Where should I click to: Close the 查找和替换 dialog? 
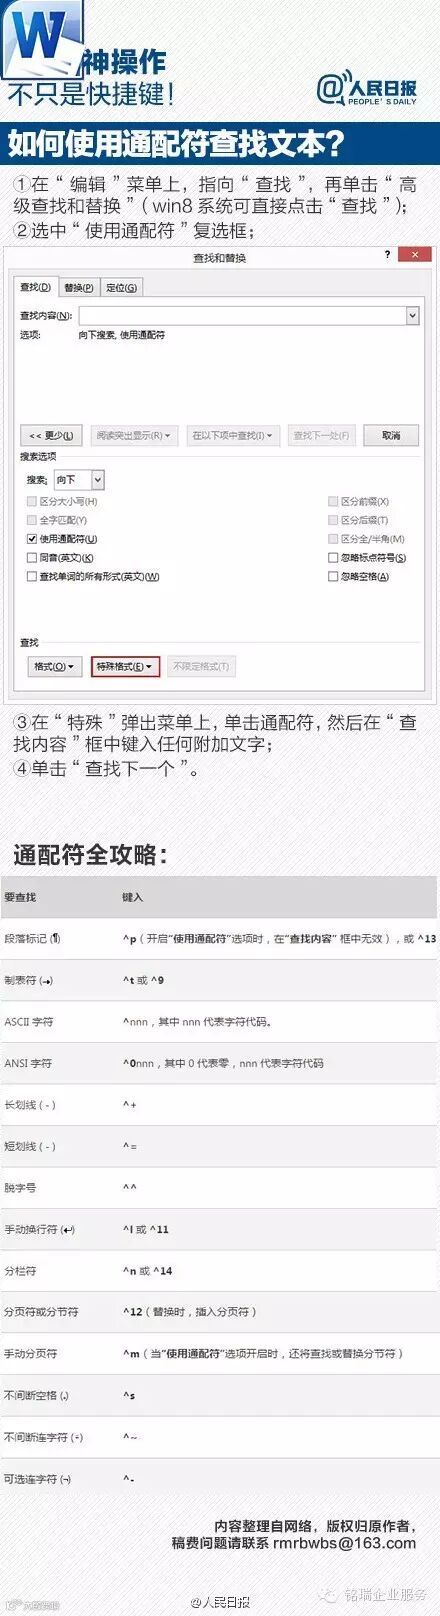415,255
